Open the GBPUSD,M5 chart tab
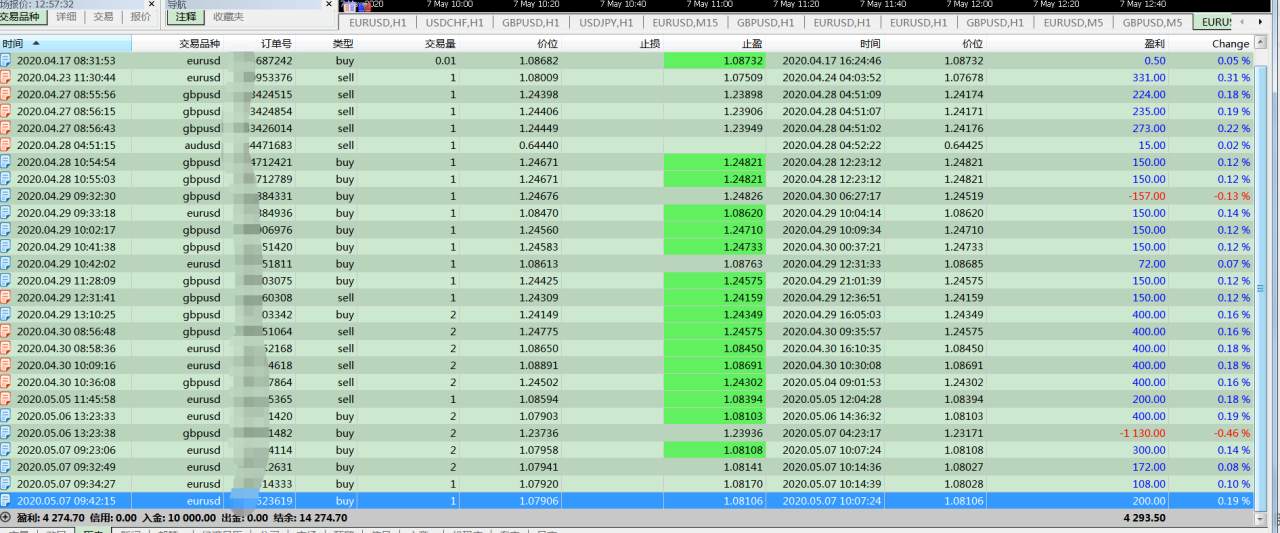This screenshot has width=1280, height=533. pos(1152,23)
